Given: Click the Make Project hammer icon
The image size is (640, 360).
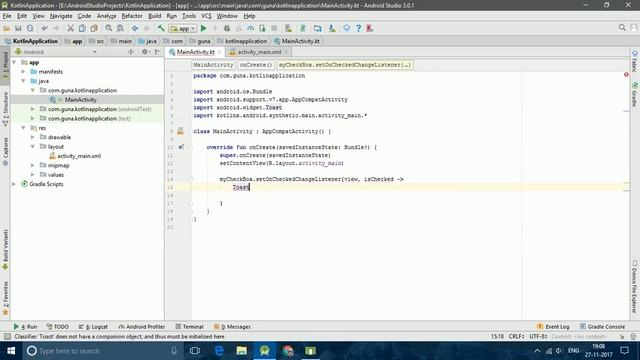Looking at the screenshot, I should click(x=161, y=28).
